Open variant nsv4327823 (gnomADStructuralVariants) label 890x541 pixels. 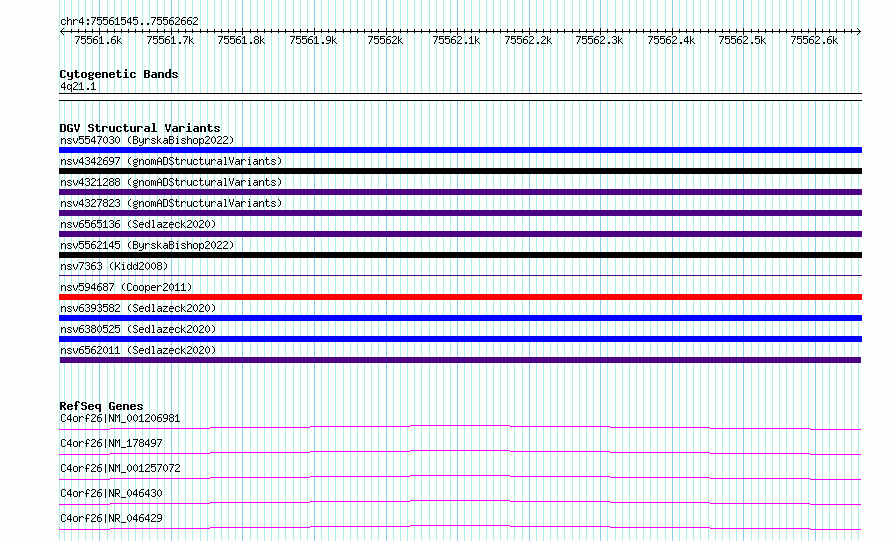[171, 203]
